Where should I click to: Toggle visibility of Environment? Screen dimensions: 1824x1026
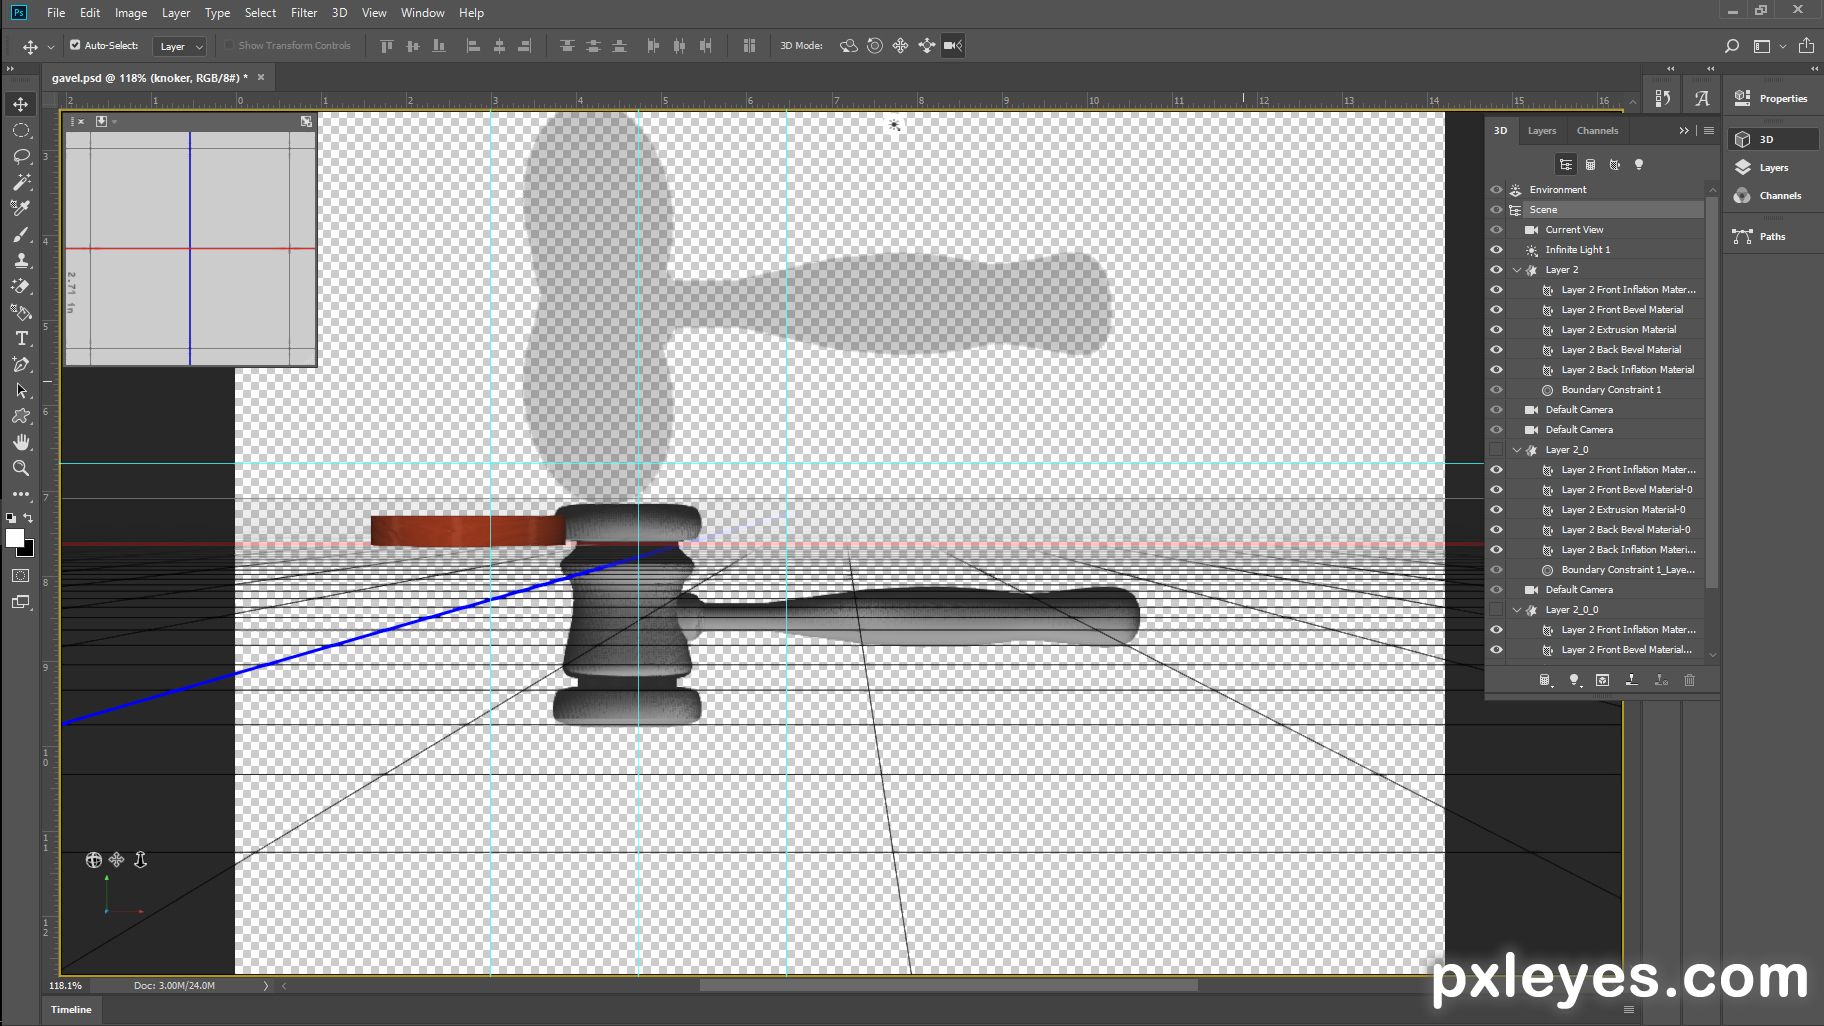coord(1496,190)
